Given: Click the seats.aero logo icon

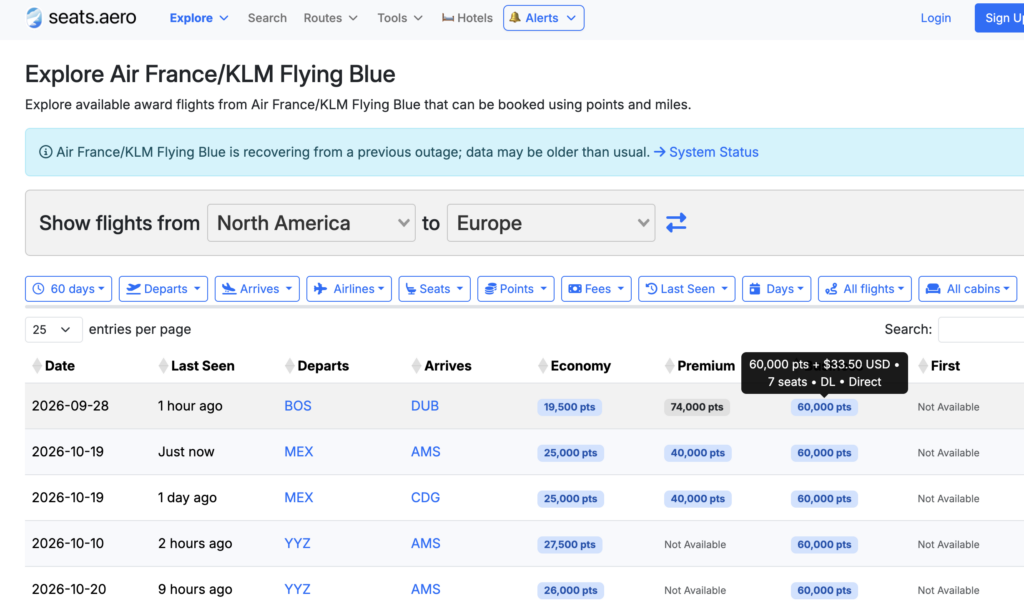Looking at the screenshot, I should 34,18.
